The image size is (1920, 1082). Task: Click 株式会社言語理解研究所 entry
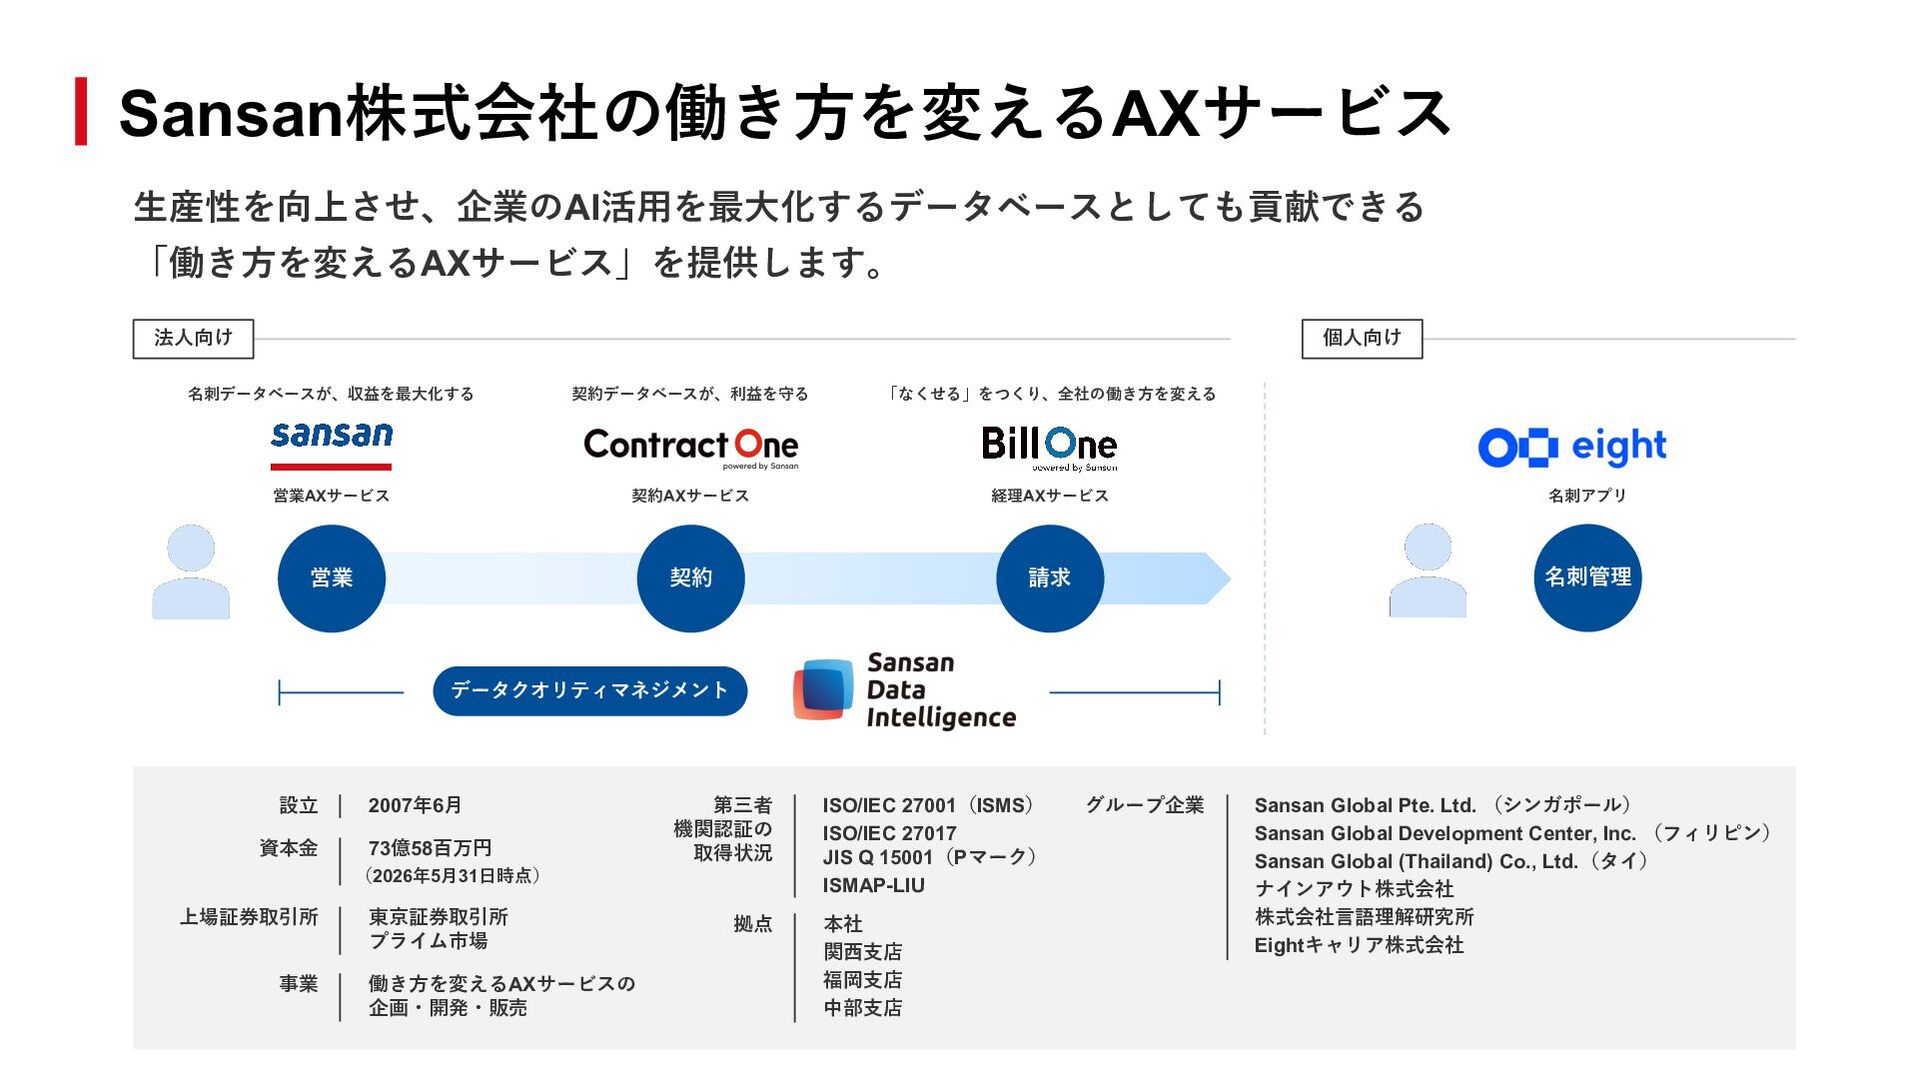pos(1364,918)
